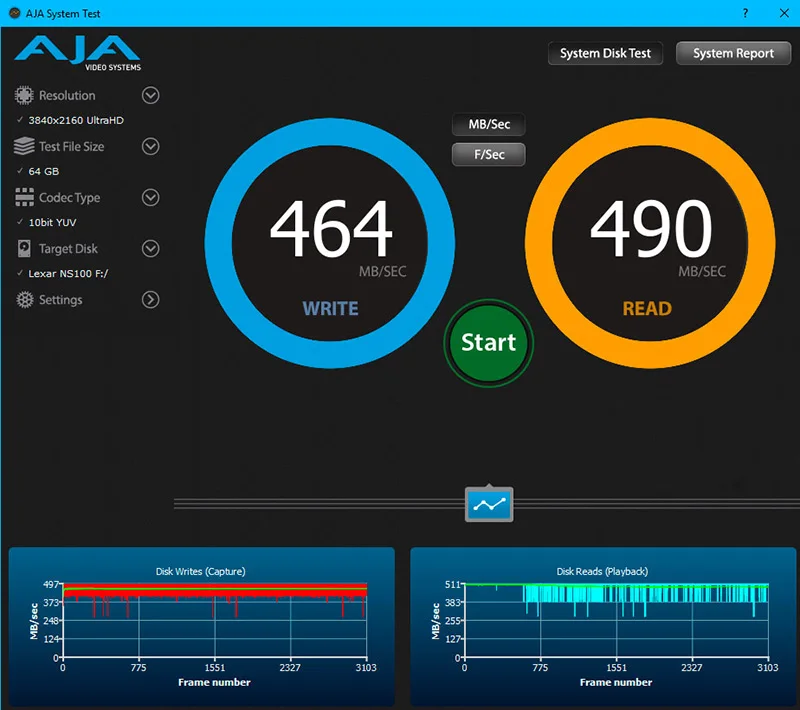This screenshot has width=800, height=710.
Task: Close the AJA System Test window
Action: (x=784, y=13)
